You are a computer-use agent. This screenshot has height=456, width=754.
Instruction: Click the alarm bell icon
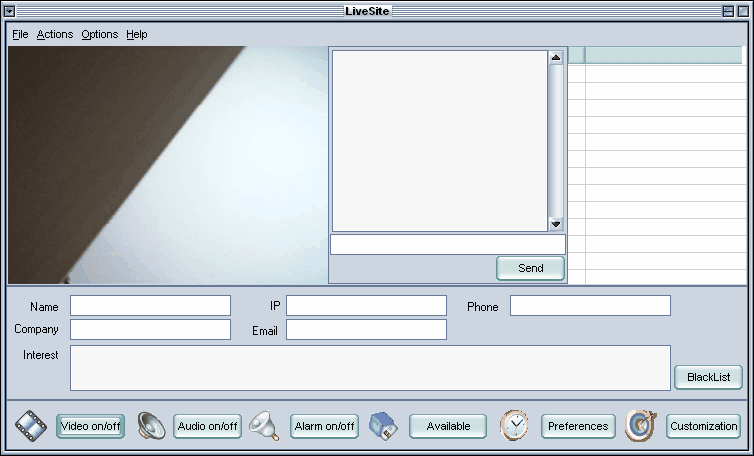pyautogui.click(x=264, y=426)
